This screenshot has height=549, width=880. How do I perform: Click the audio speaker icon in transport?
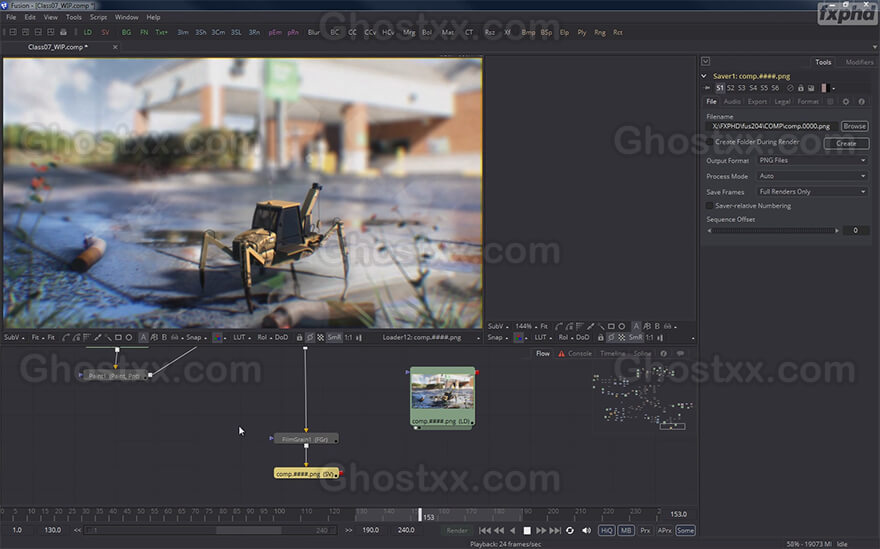click(x=586, y=530)
